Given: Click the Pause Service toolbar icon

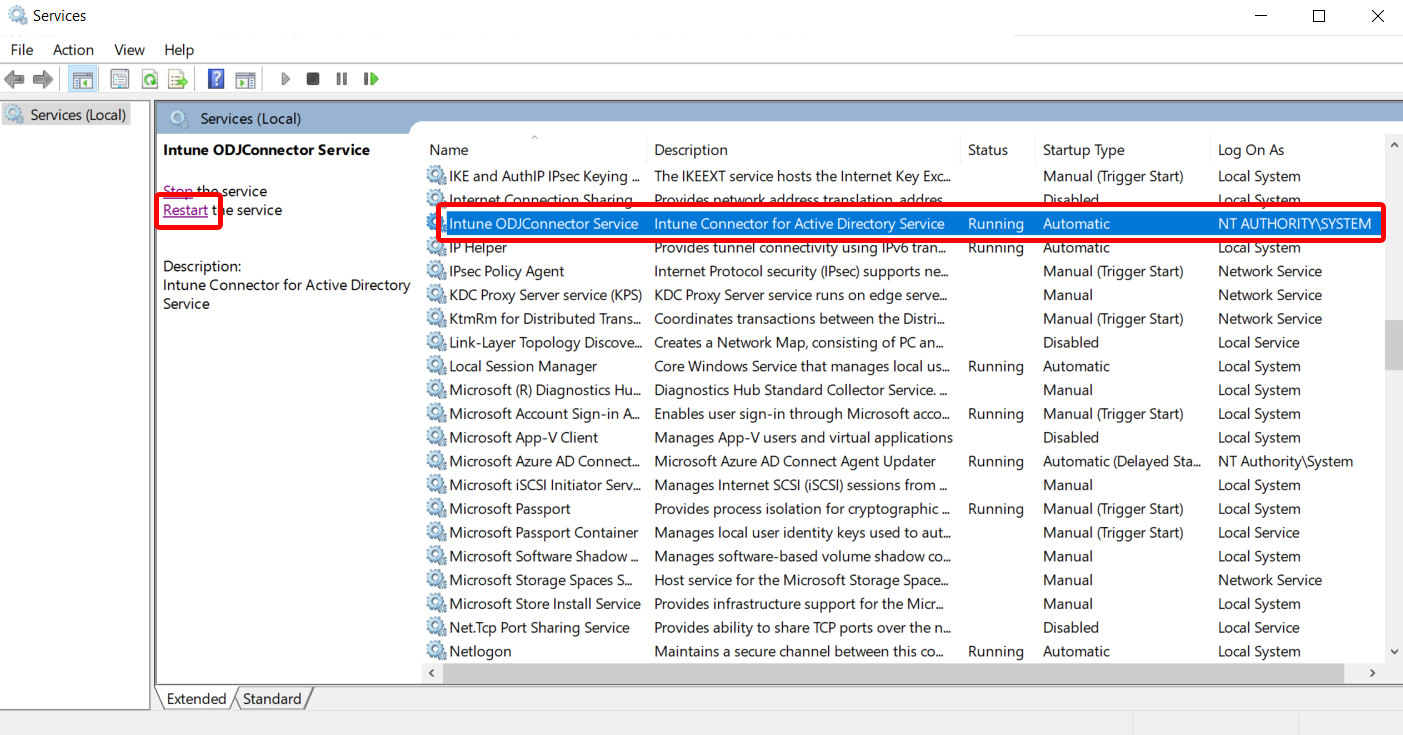Looking at the screenshot, I should click(342, 79).
